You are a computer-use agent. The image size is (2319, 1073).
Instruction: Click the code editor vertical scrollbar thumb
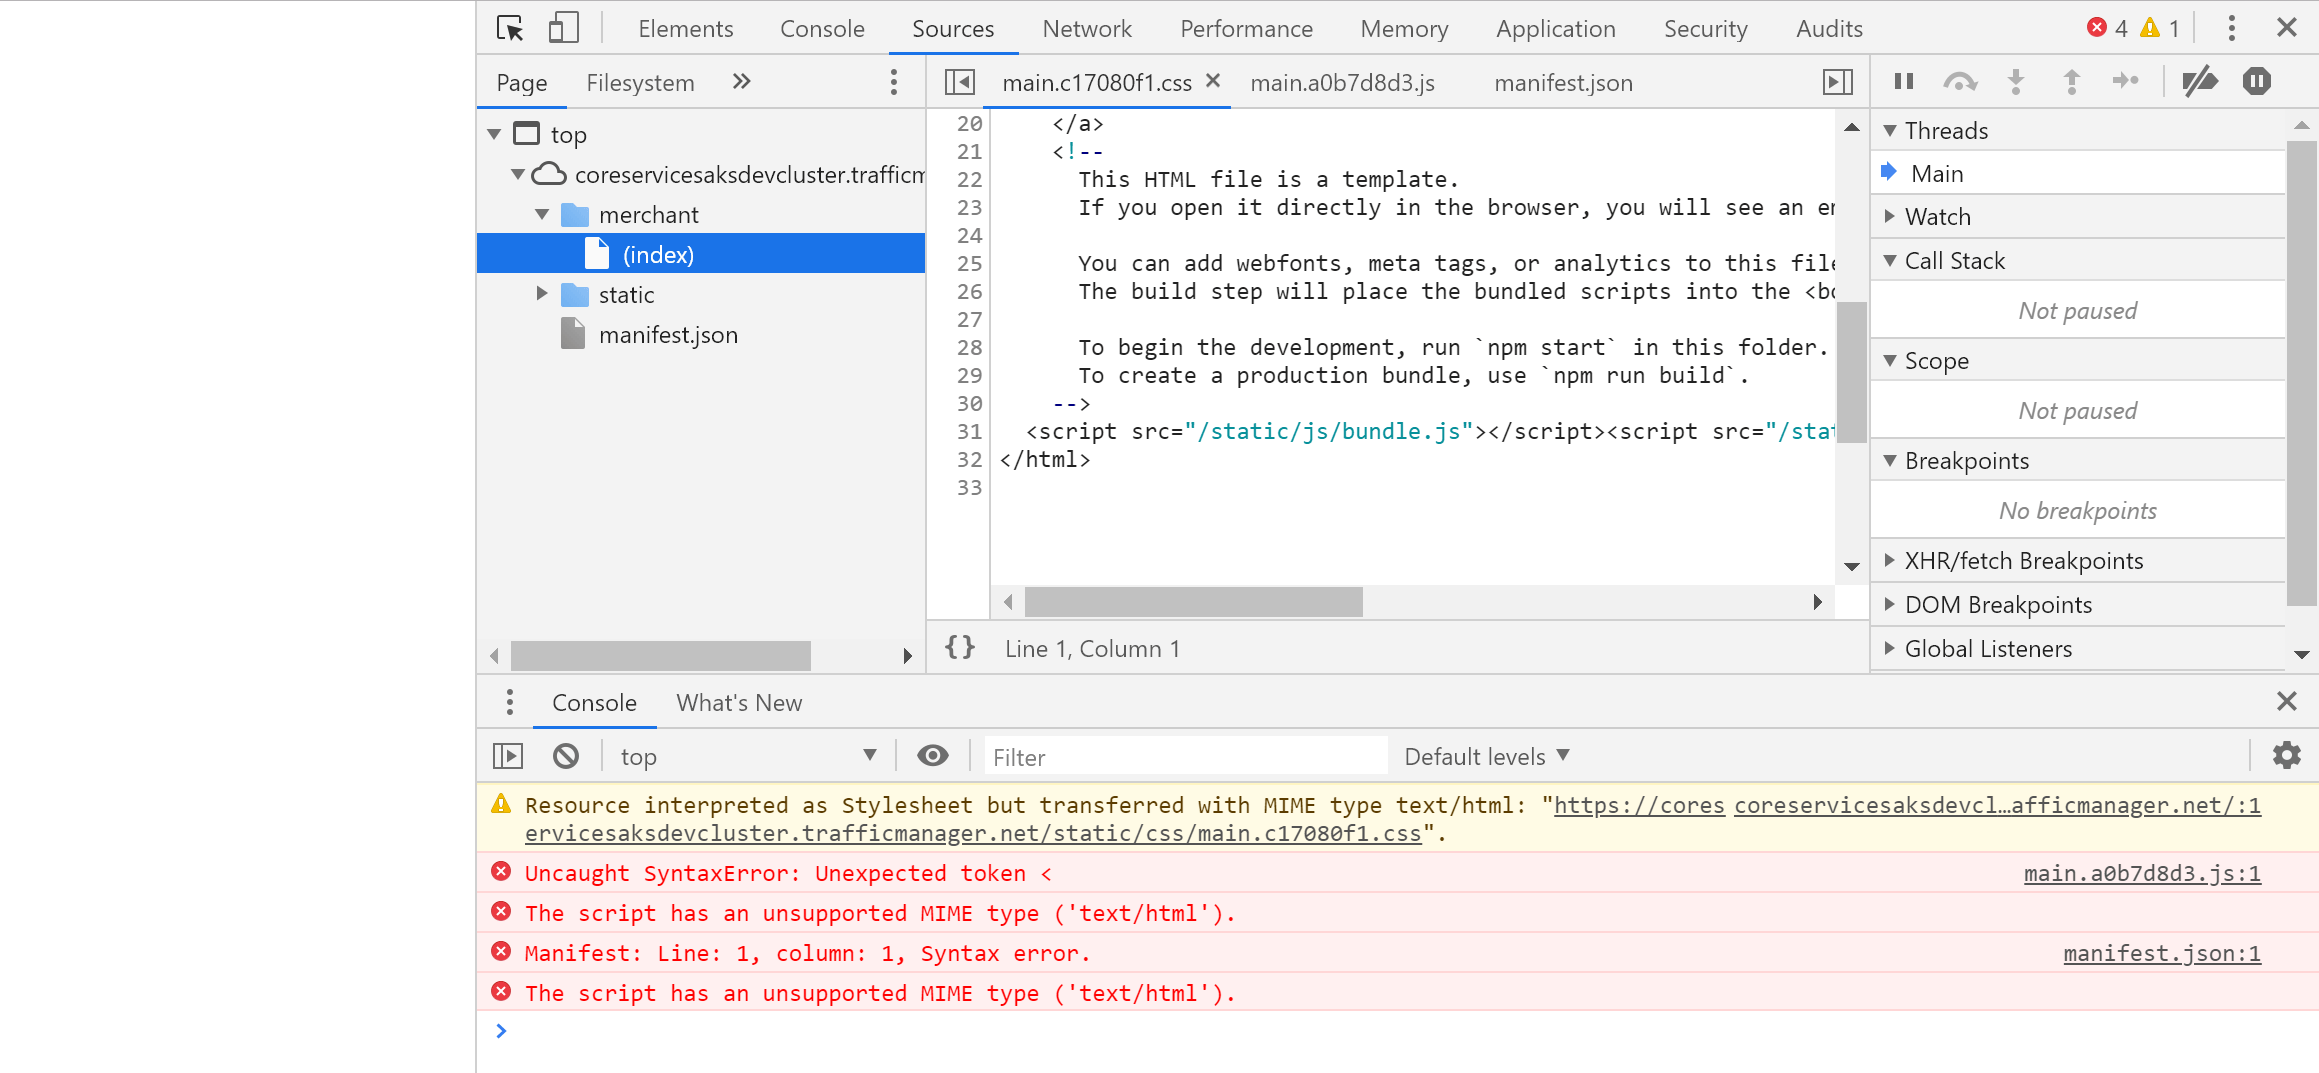click(x=1851, y=371)
